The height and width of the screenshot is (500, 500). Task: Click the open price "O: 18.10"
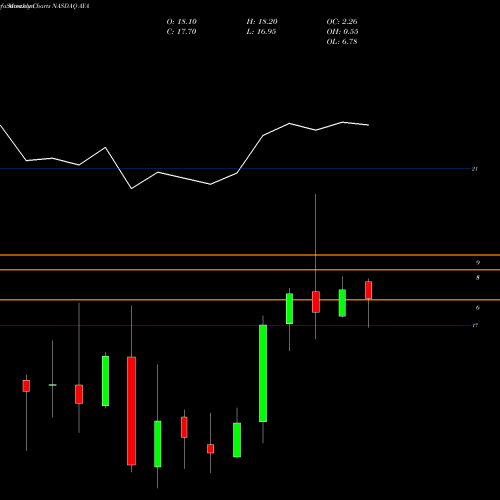[x=182, y=22]
